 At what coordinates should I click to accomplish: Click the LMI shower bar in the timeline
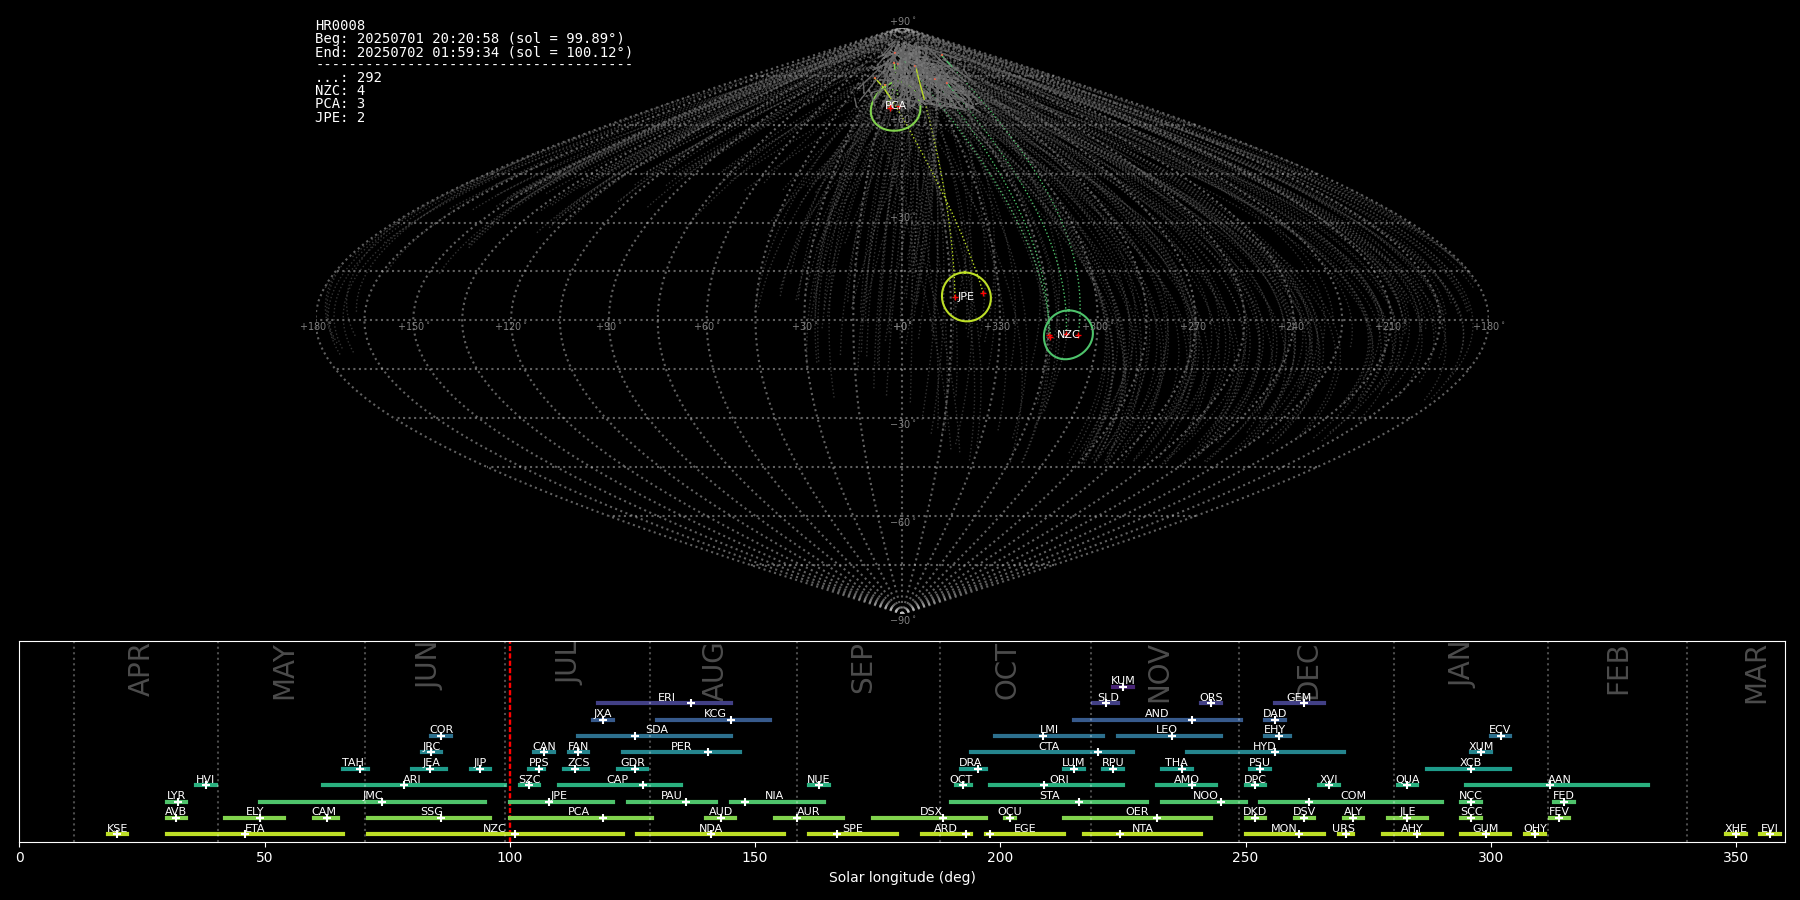(1049, 736)
